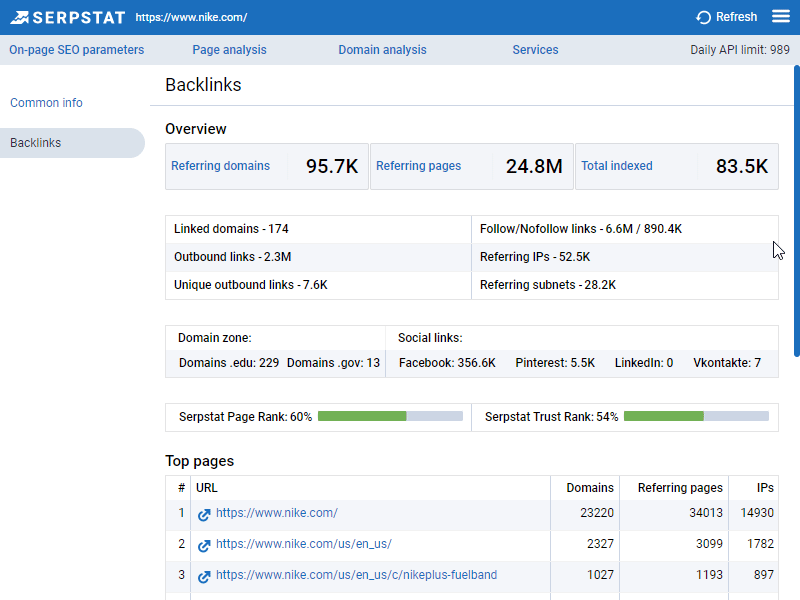
Task: Click Pinterest: 5.5K social link count
Action: (555, 363)
